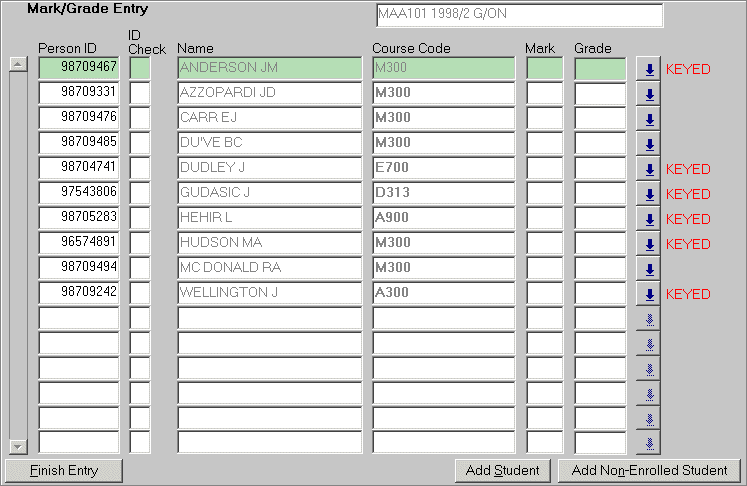This screenshot has height=486, width=747.
Task: Click the down-arrow icon for AZZOPARDI JD
Action: tap(649, 94)
